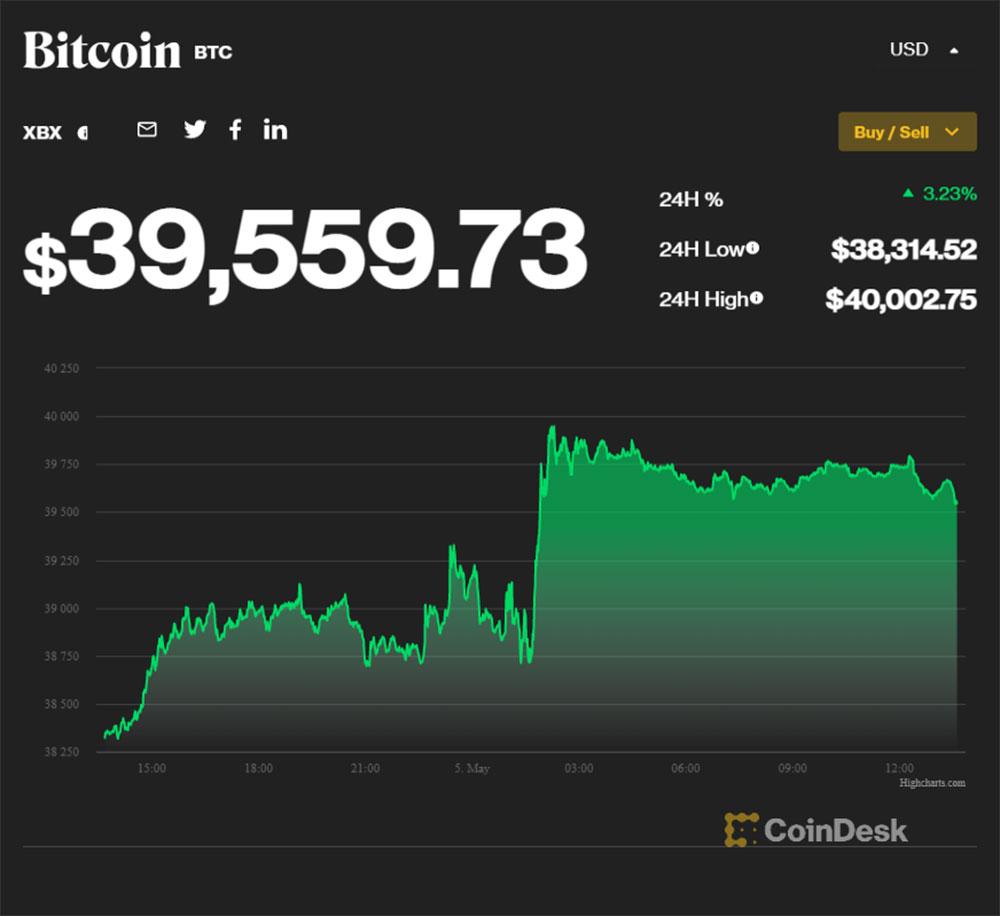The image size is (1000, 916).
Task: Open the USD currency dropdown
Action: pyautogui.click(x=923, y=49)
